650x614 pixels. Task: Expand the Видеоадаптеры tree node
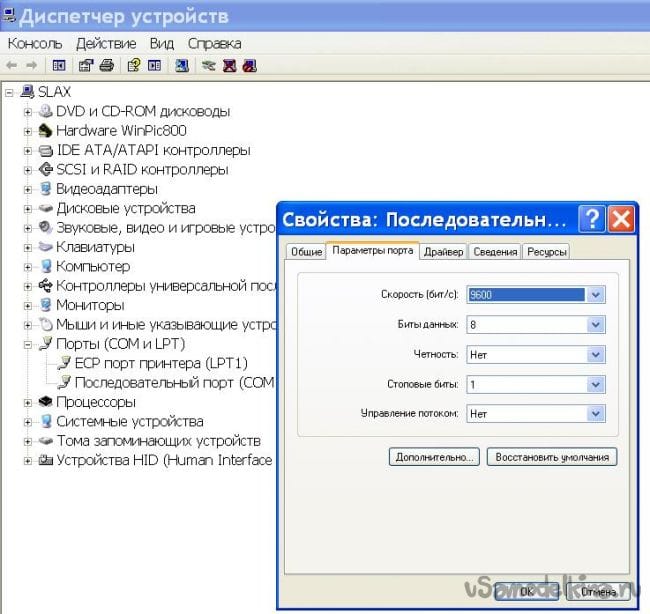click(28, 189)
